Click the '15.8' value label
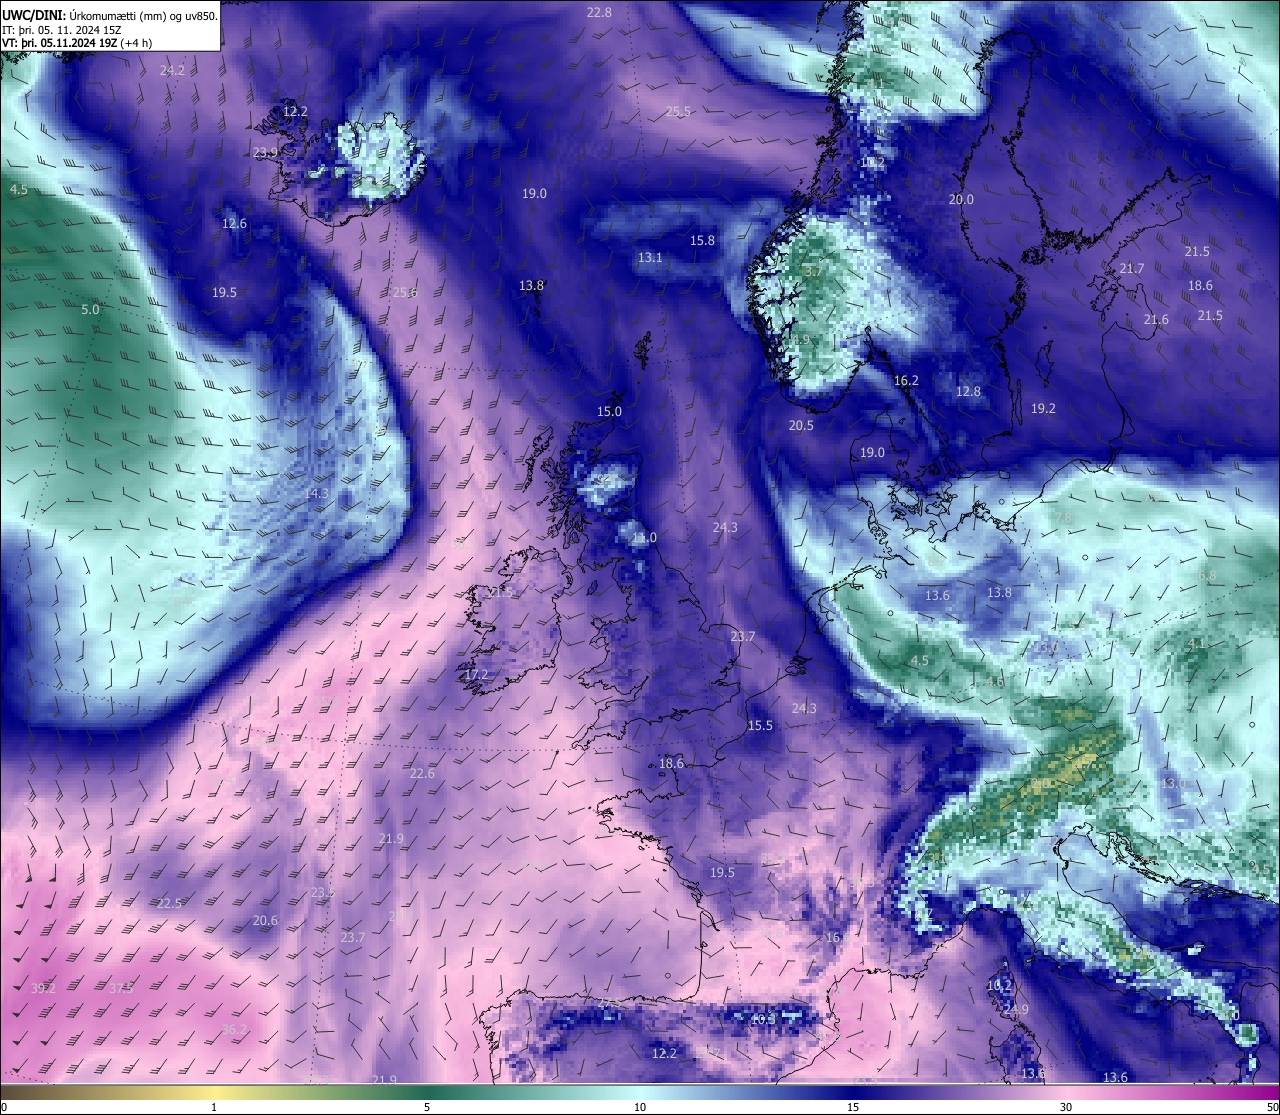This screenshot has width=1280, height=1115. point(702,240)
